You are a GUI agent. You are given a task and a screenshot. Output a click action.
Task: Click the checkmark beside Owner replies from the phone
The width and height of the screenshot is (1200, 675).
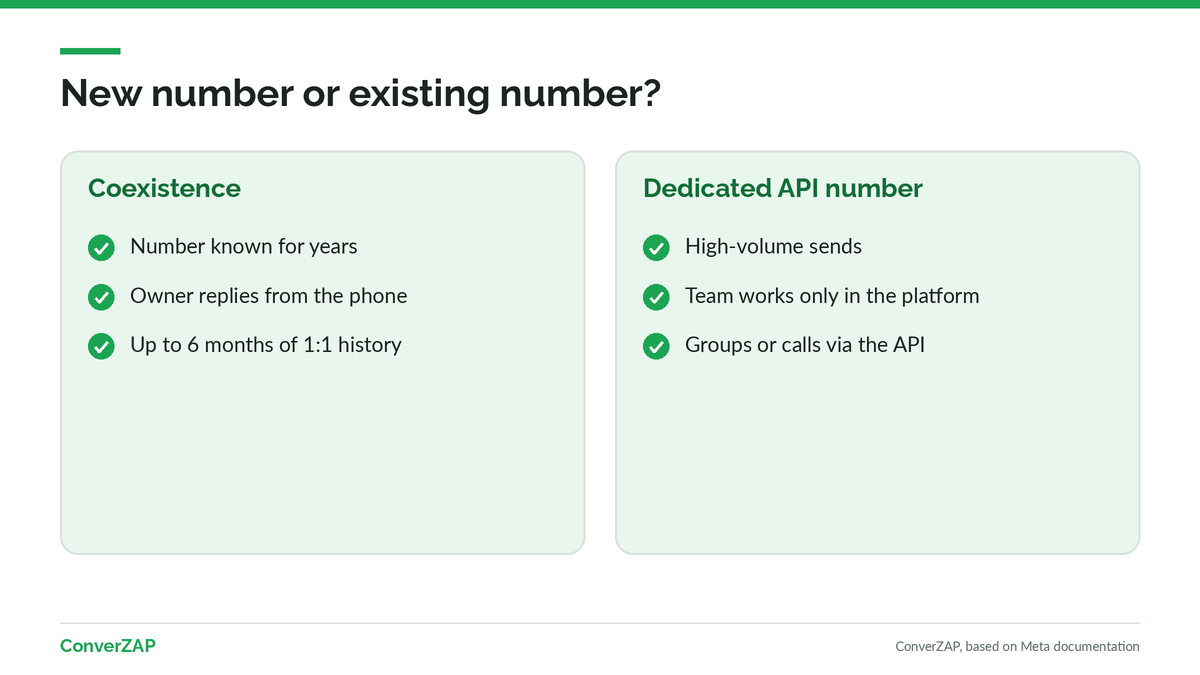tap(101, 297)
